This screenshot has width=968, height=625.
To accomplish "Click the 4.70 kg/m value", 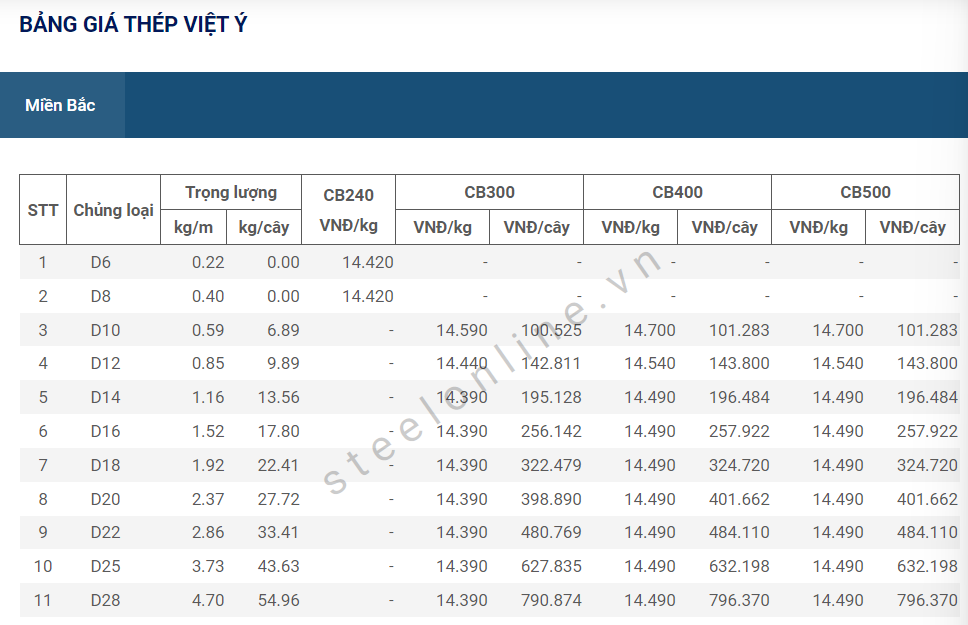I will [x=208, y=600].
